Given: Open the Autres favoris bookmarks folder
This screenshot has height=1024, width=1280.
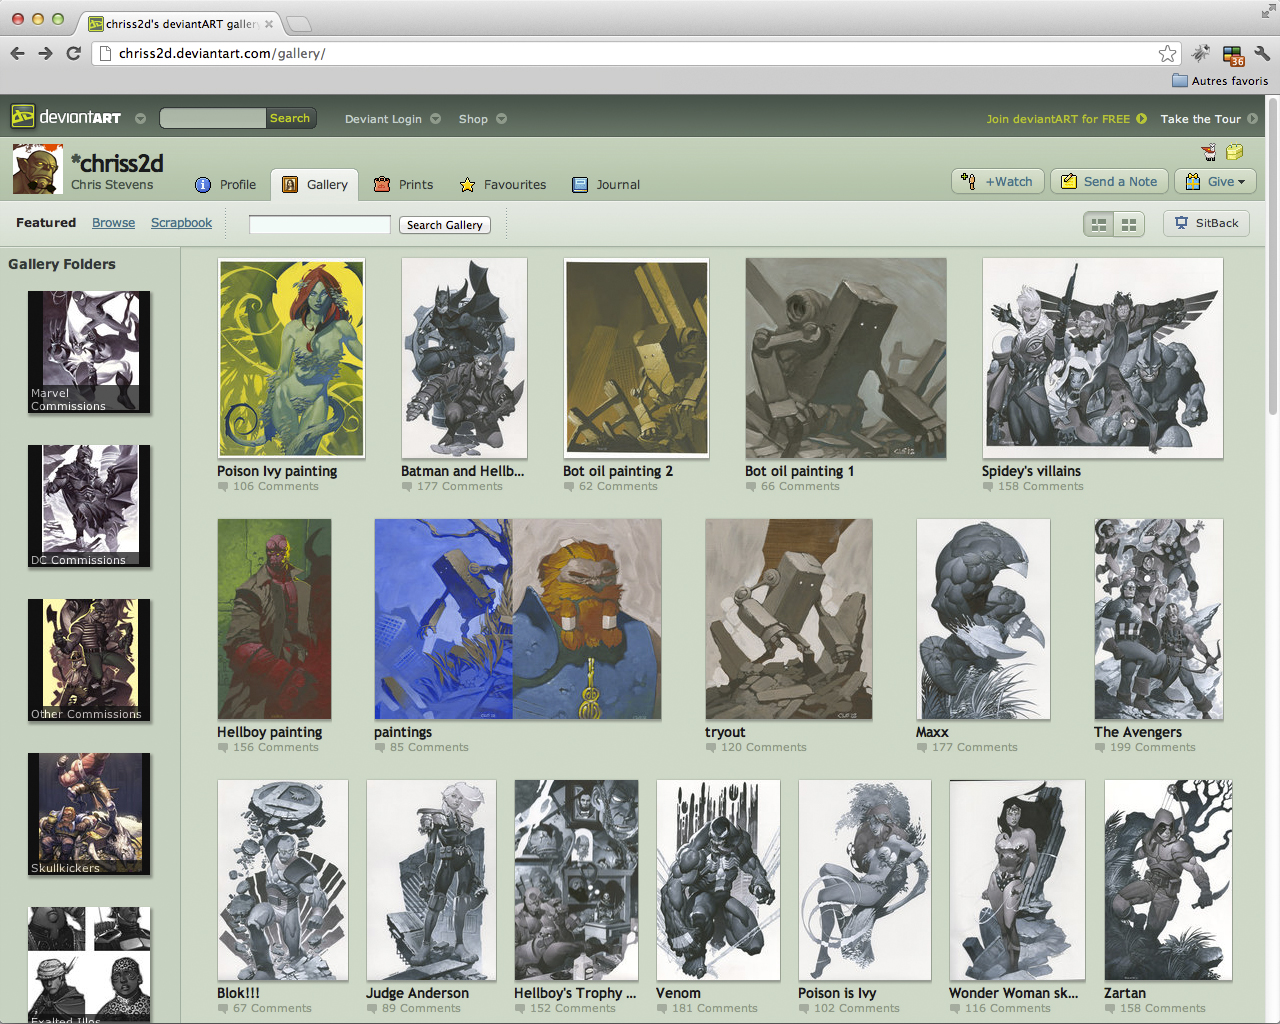Looking at the screenshot, I should pos(1220,81).
